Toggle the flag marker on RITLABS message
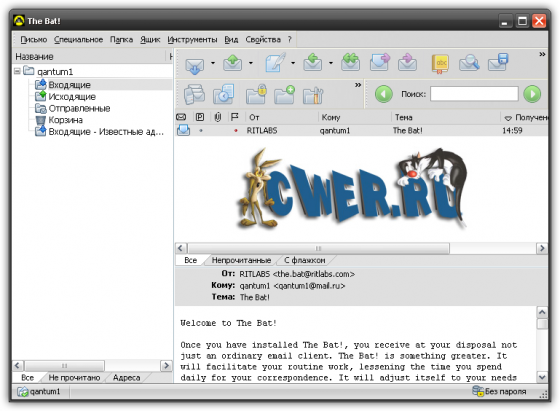 click(235, 131)
